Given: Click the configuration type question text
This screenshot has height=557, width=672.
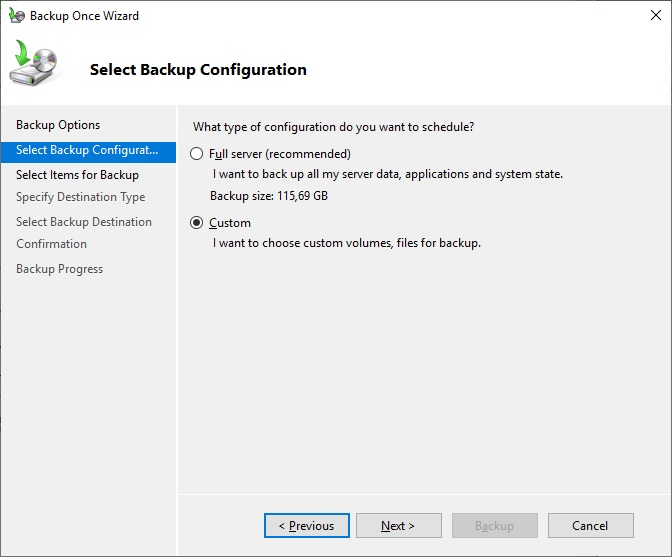Looking at the screenshot, I should point(333,127).
